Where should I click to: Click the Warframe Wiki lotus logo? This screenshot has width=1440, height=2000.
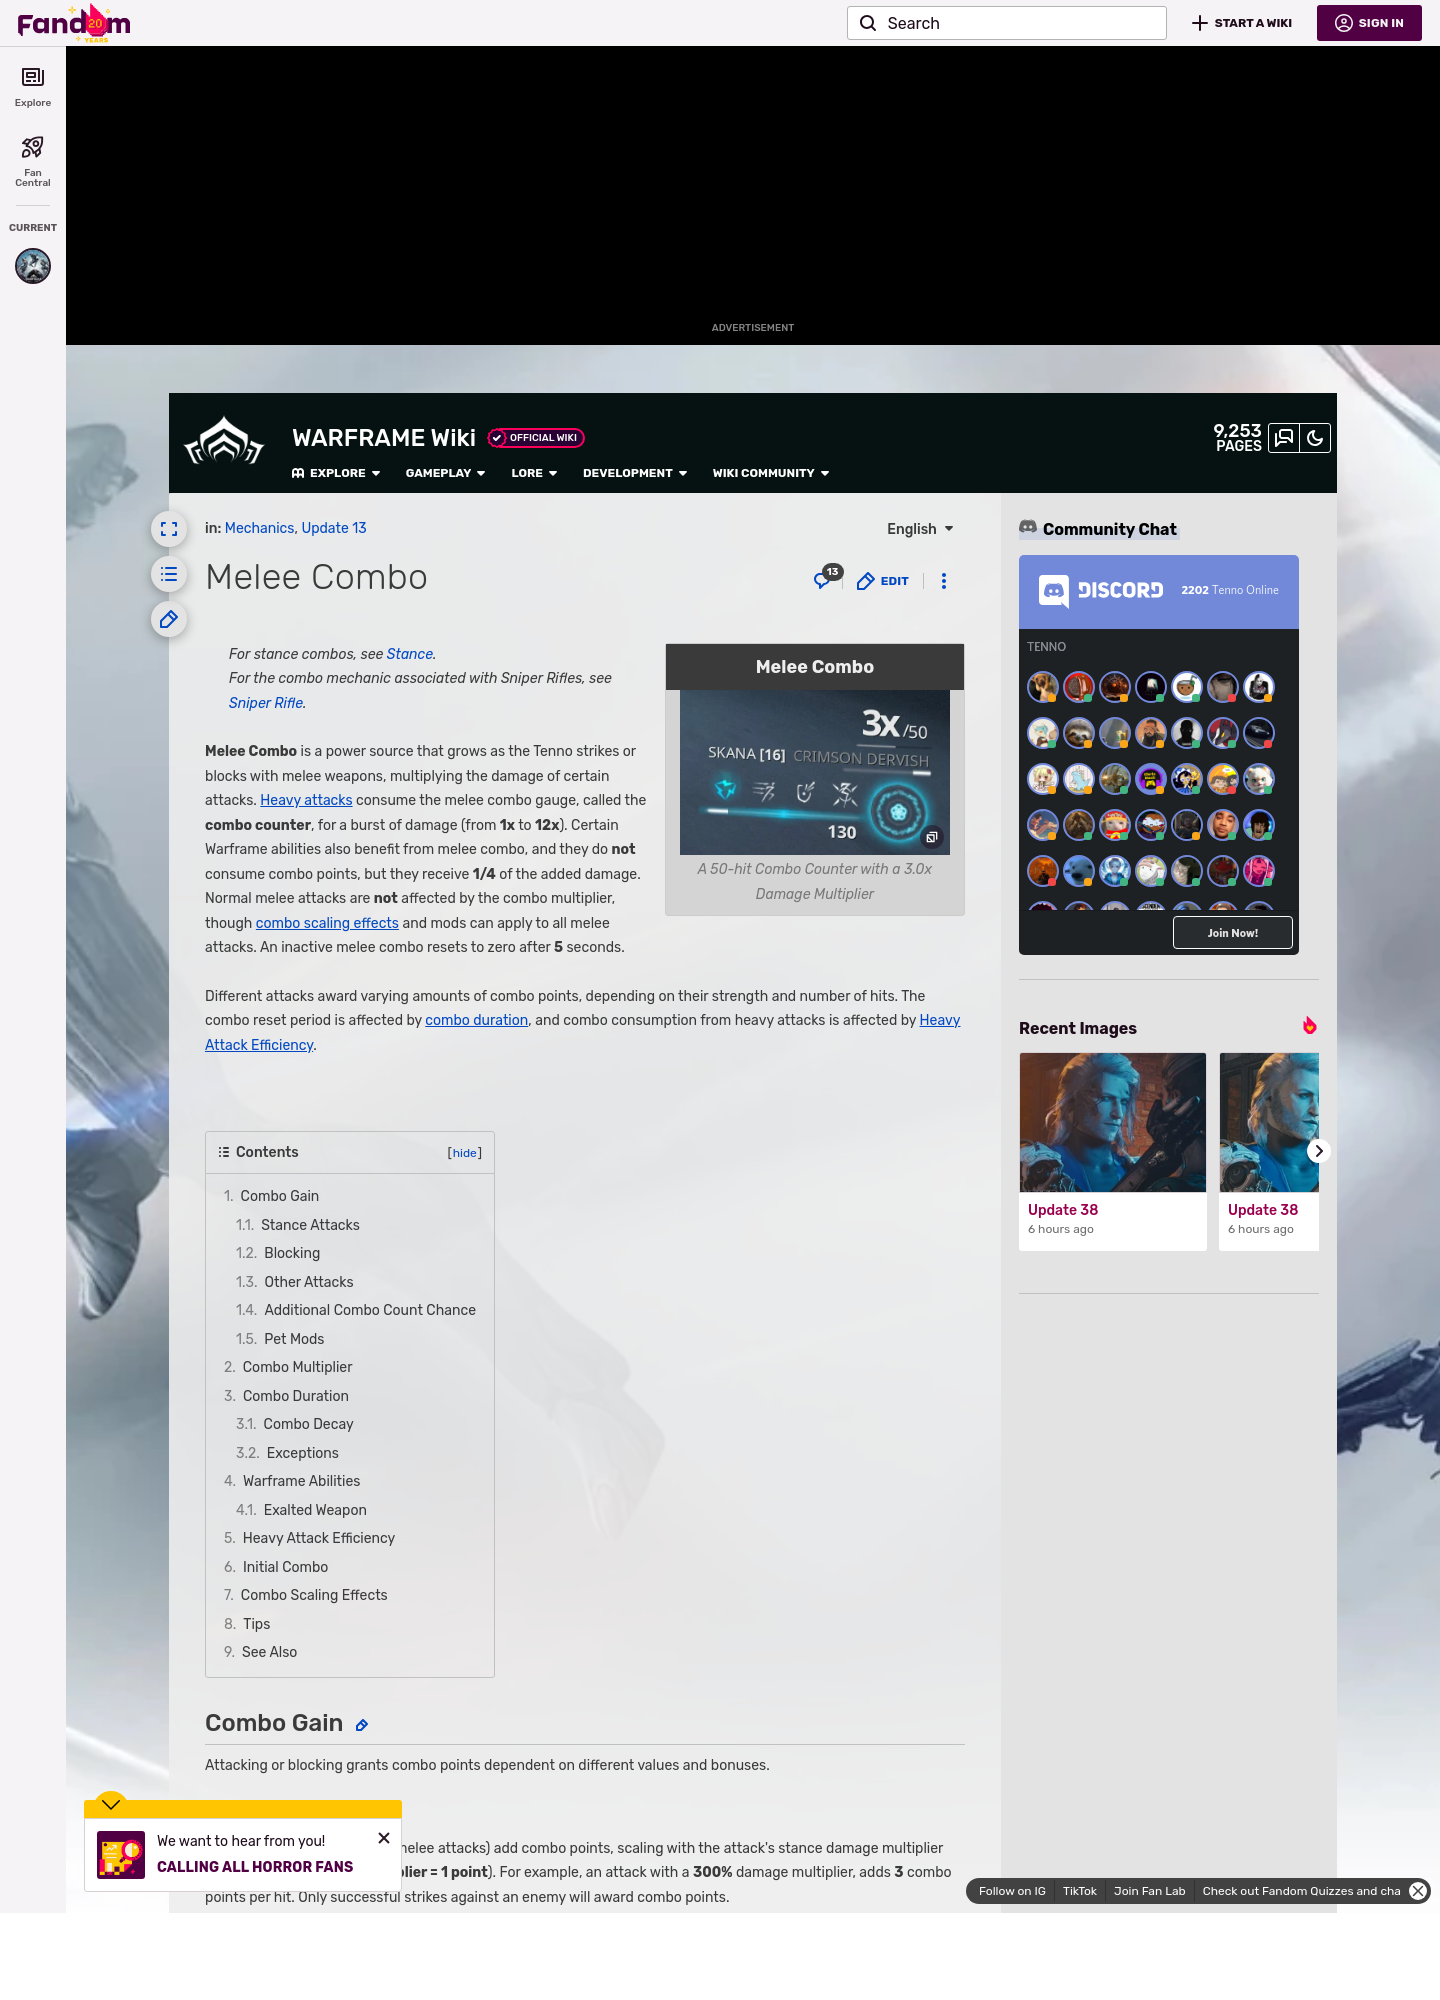[224, 442]
